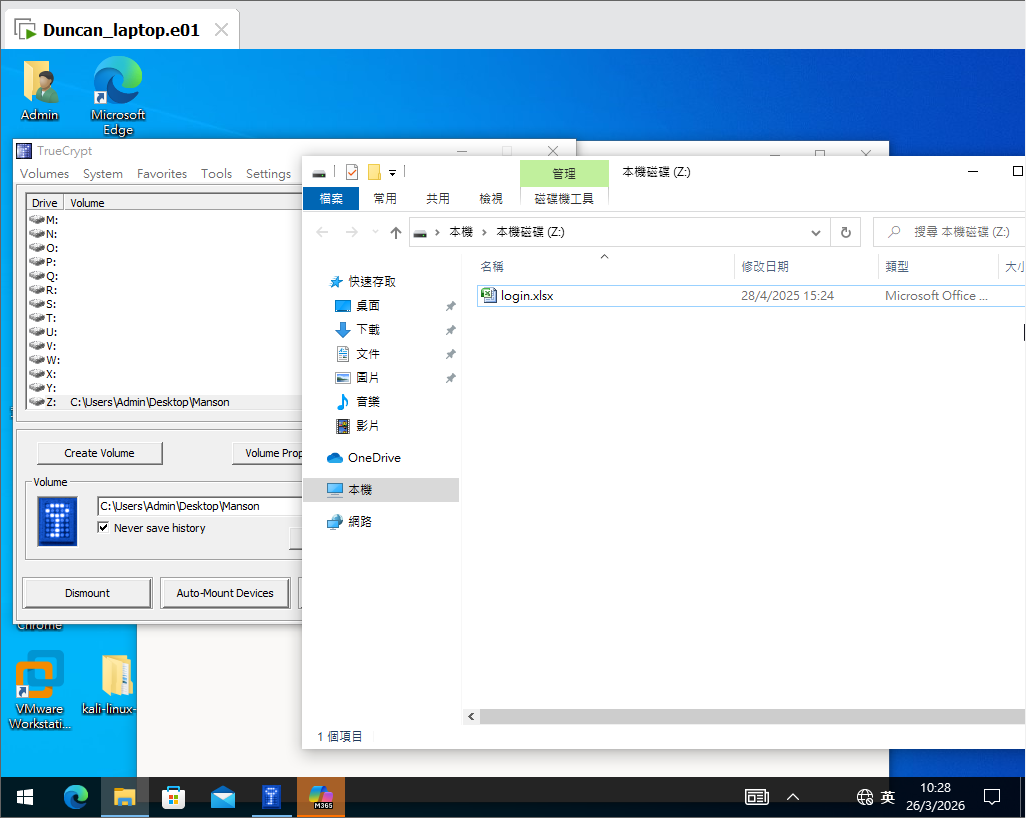
Task: Open the notification center icon
Action: (992, 796)
